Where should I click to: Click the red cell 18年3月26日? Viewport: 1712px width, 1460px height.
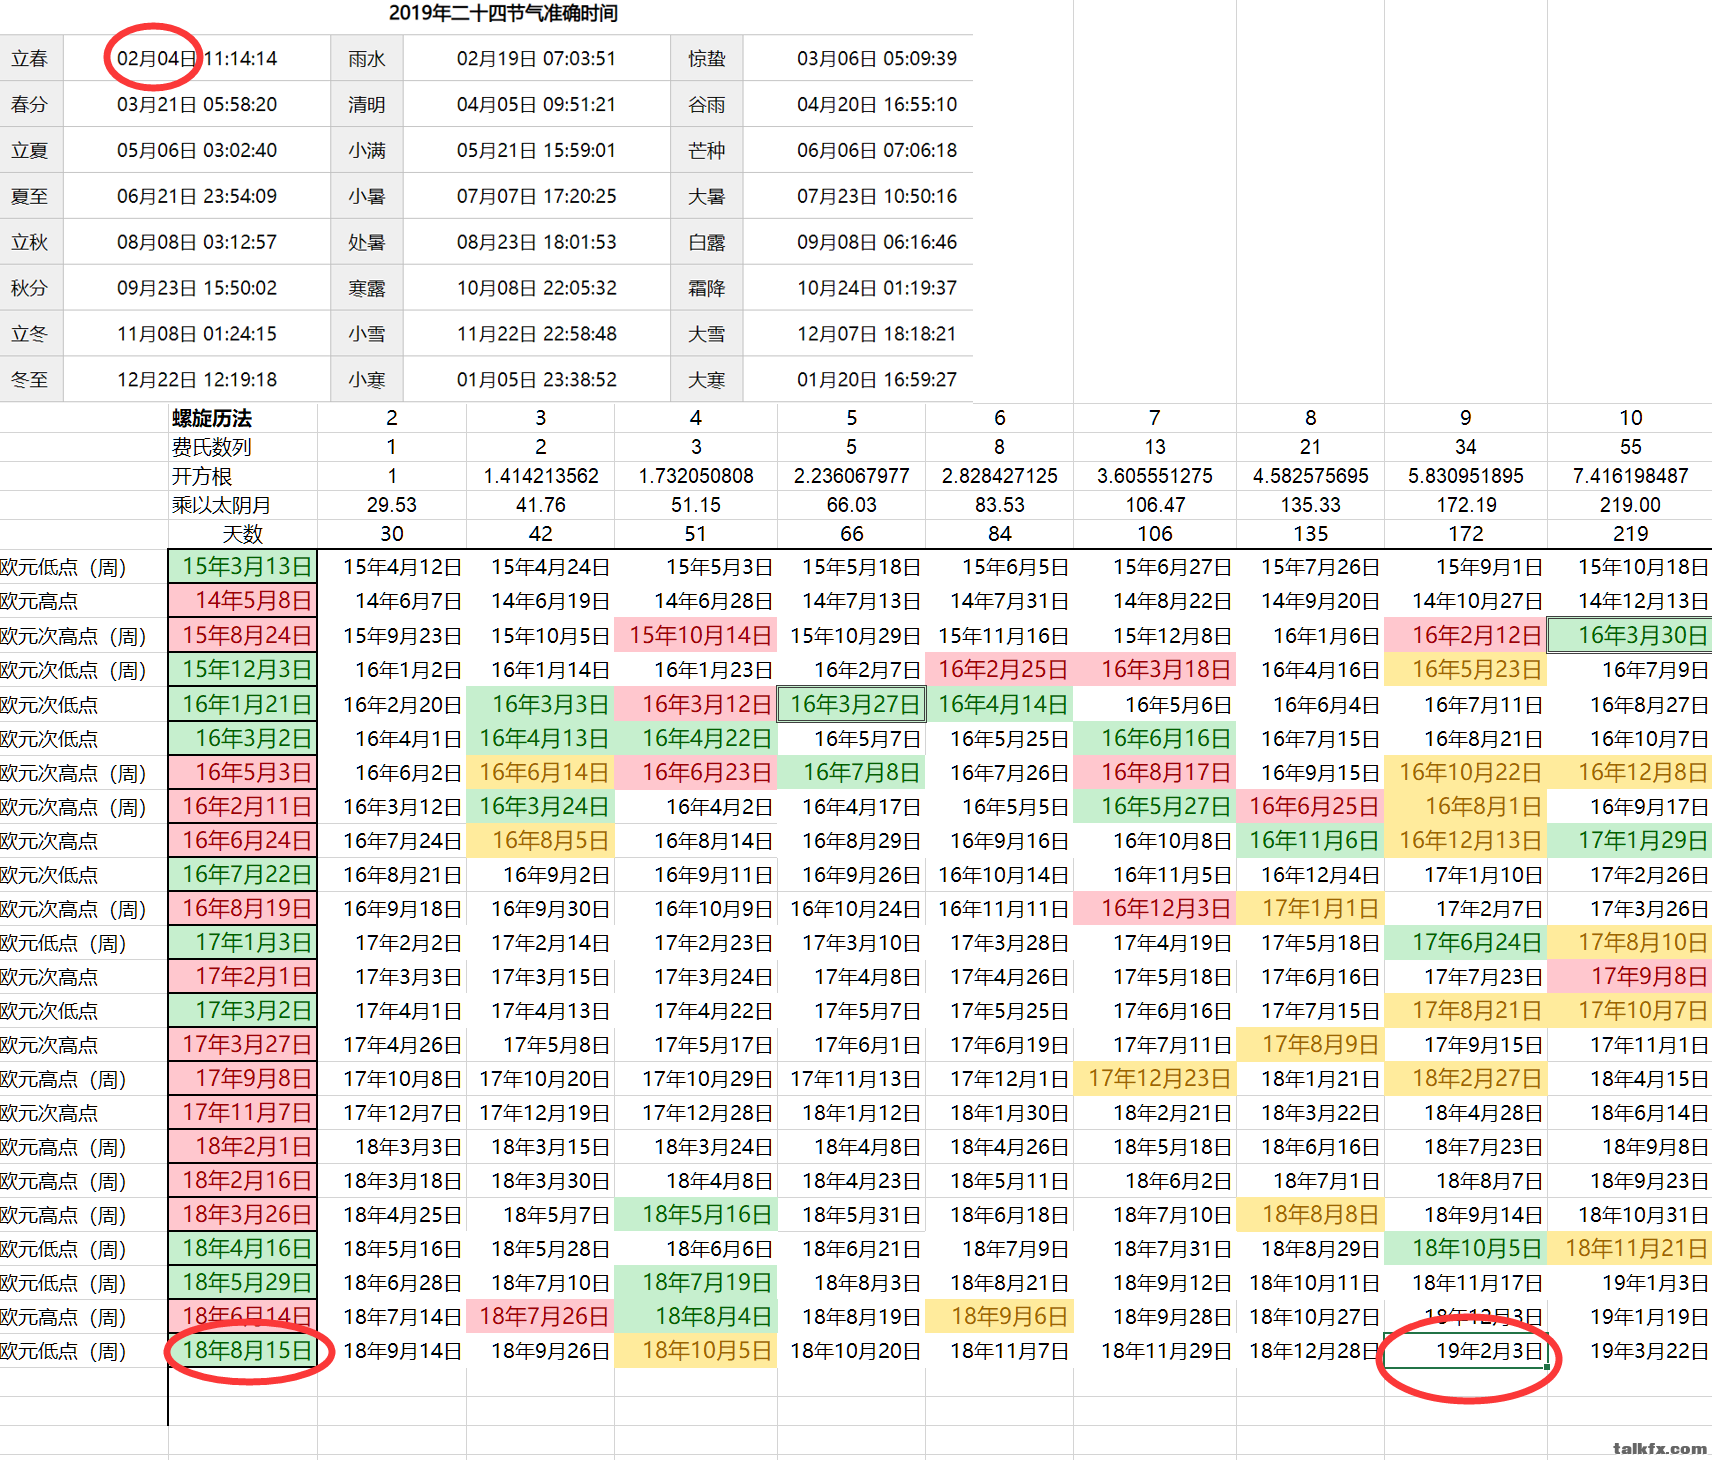243,1214
